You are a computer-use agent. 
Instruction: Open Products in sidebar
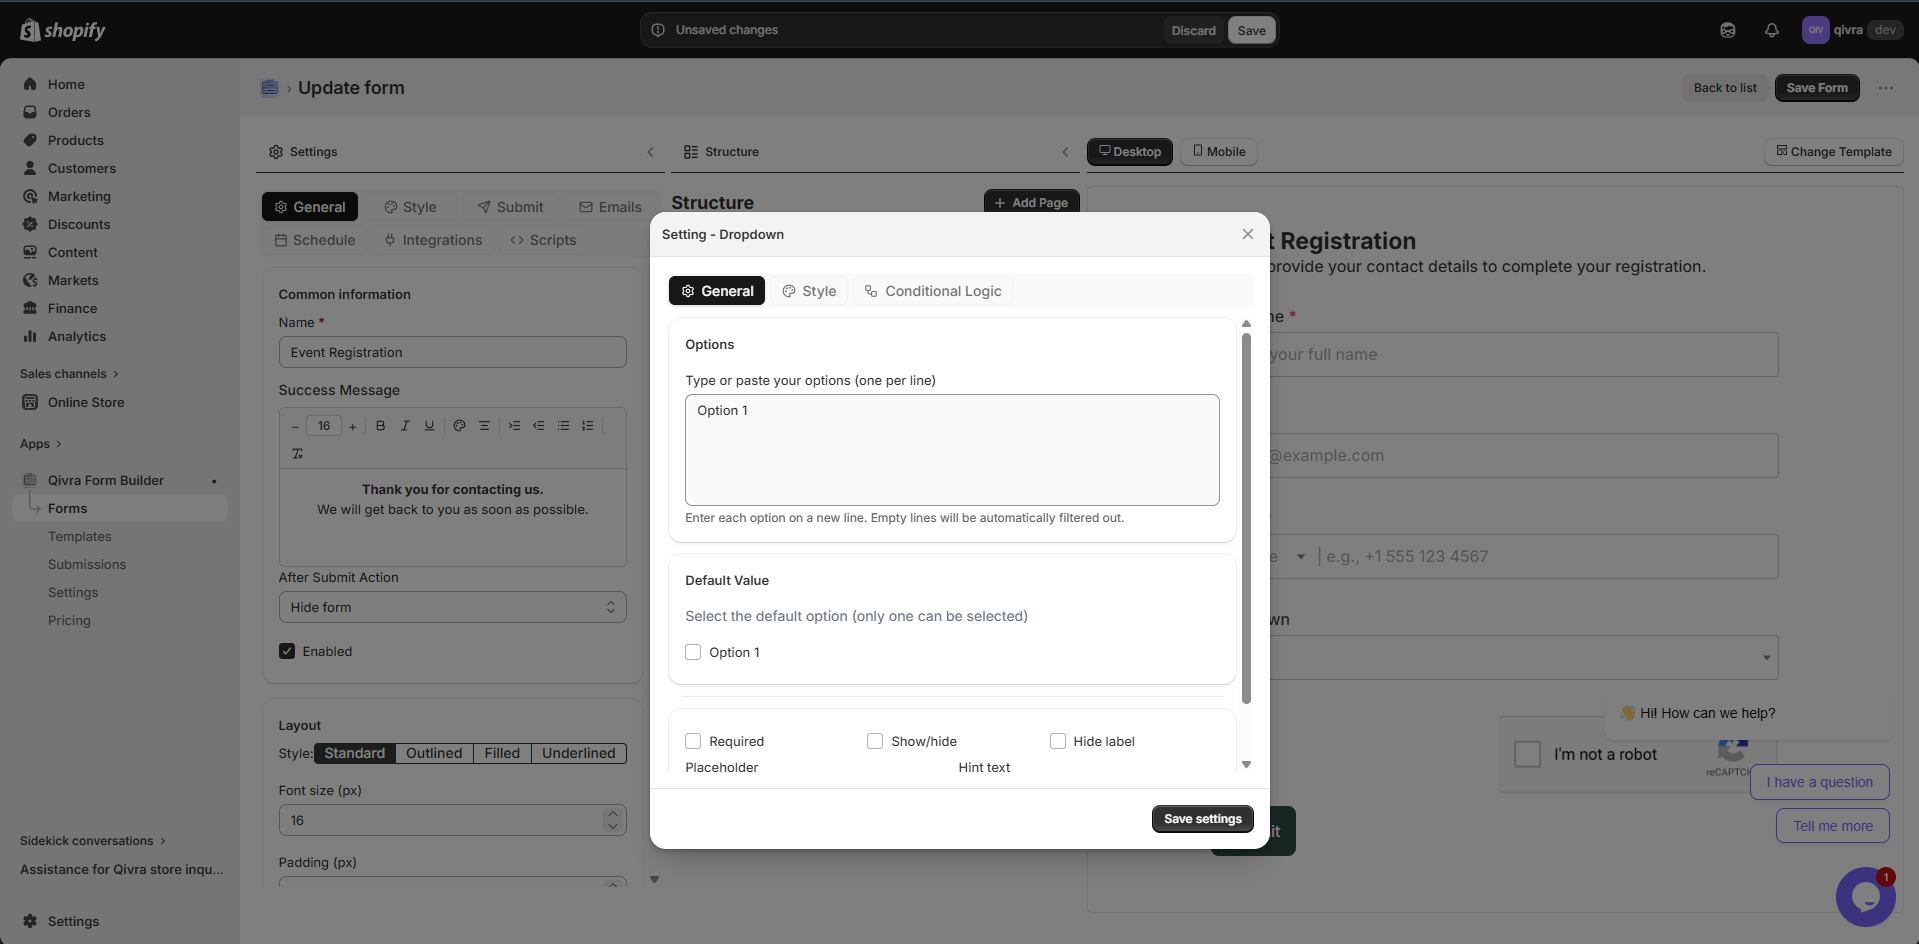76,140
